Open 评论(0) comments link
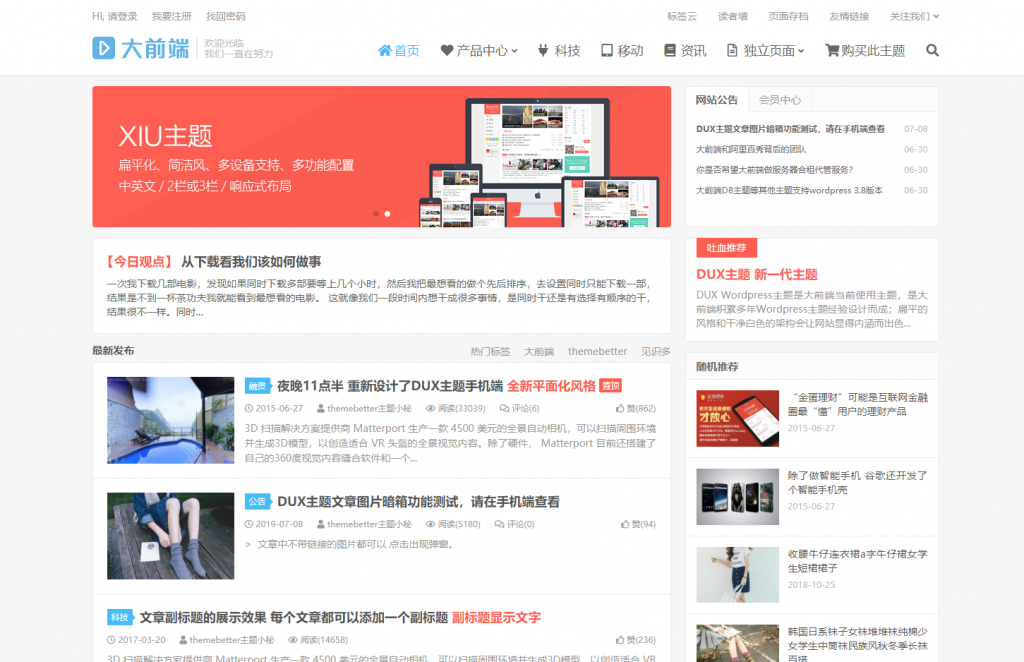The image size is (1024, 662). (x=515, y=524)
